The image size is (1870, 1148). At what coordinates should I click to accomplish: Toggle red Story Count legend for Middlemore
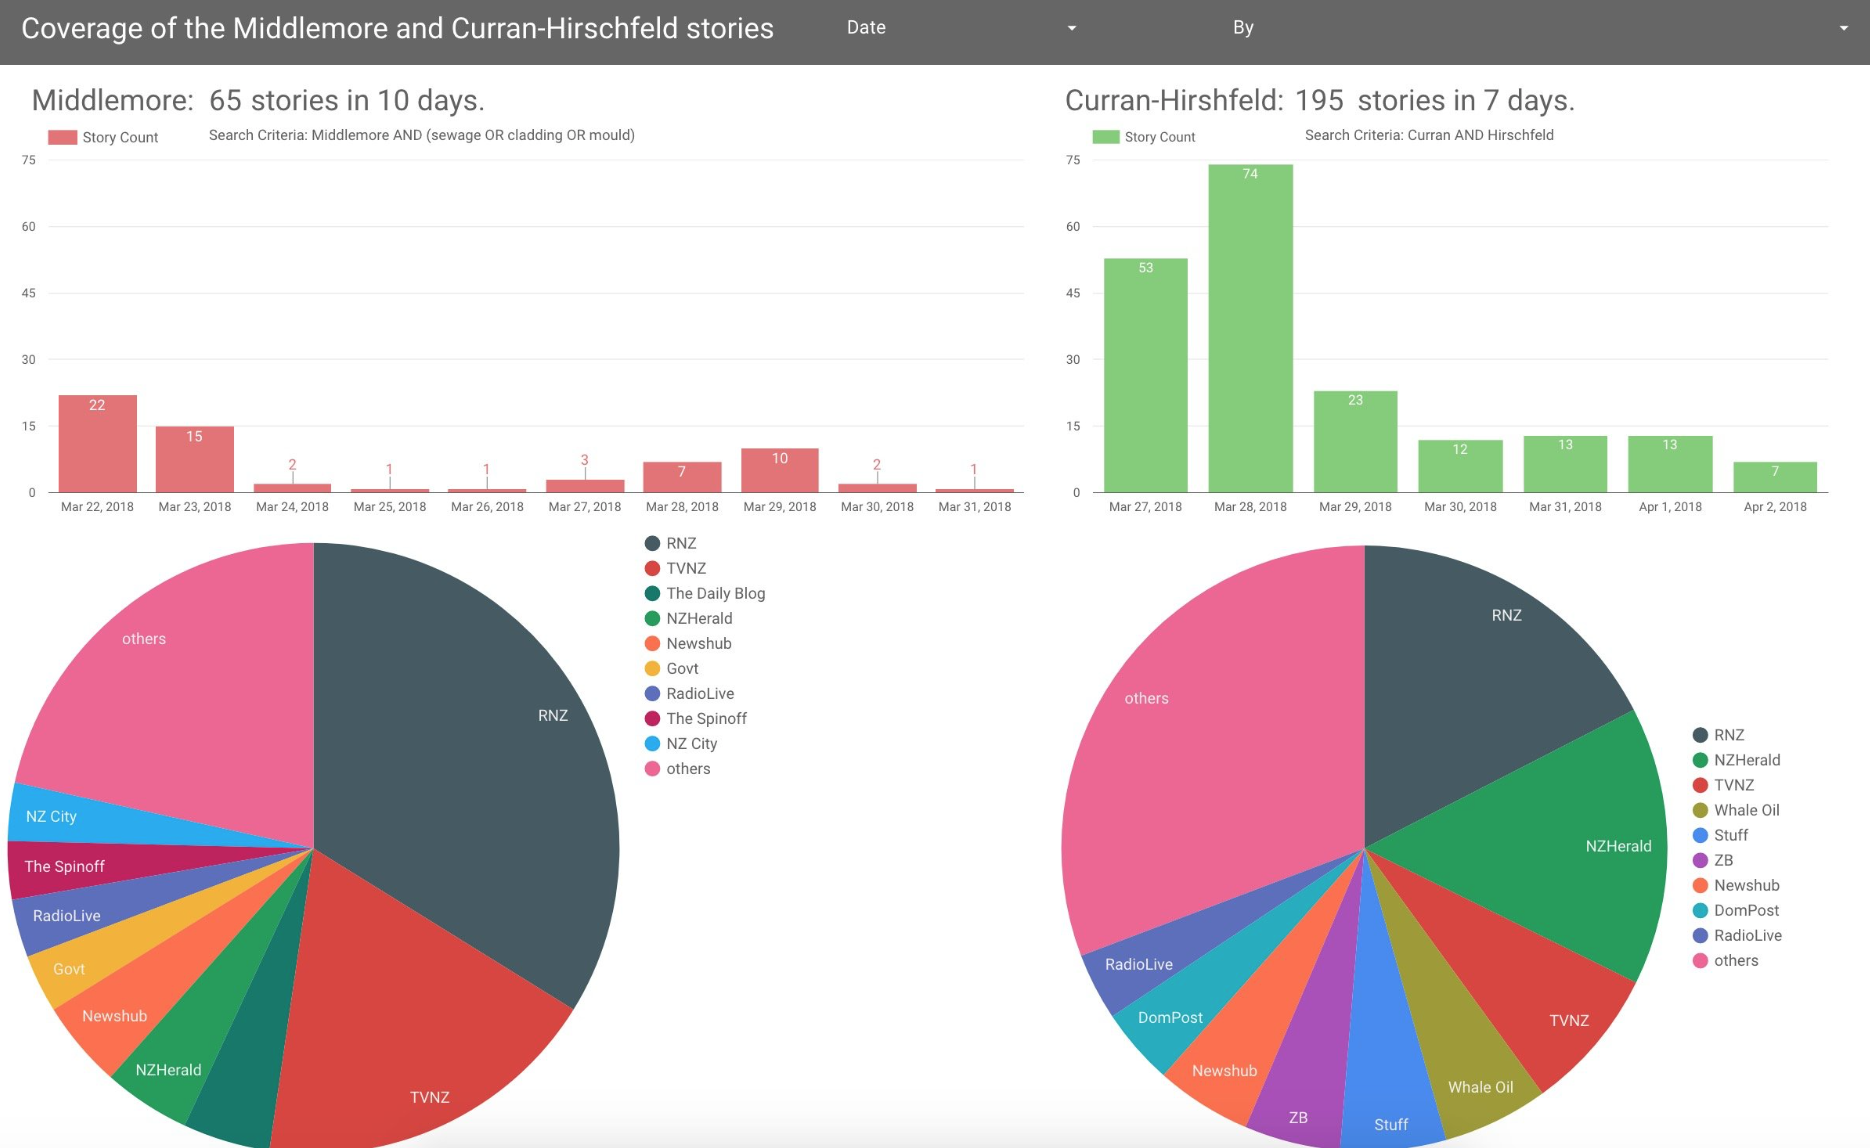click(104, 137)
